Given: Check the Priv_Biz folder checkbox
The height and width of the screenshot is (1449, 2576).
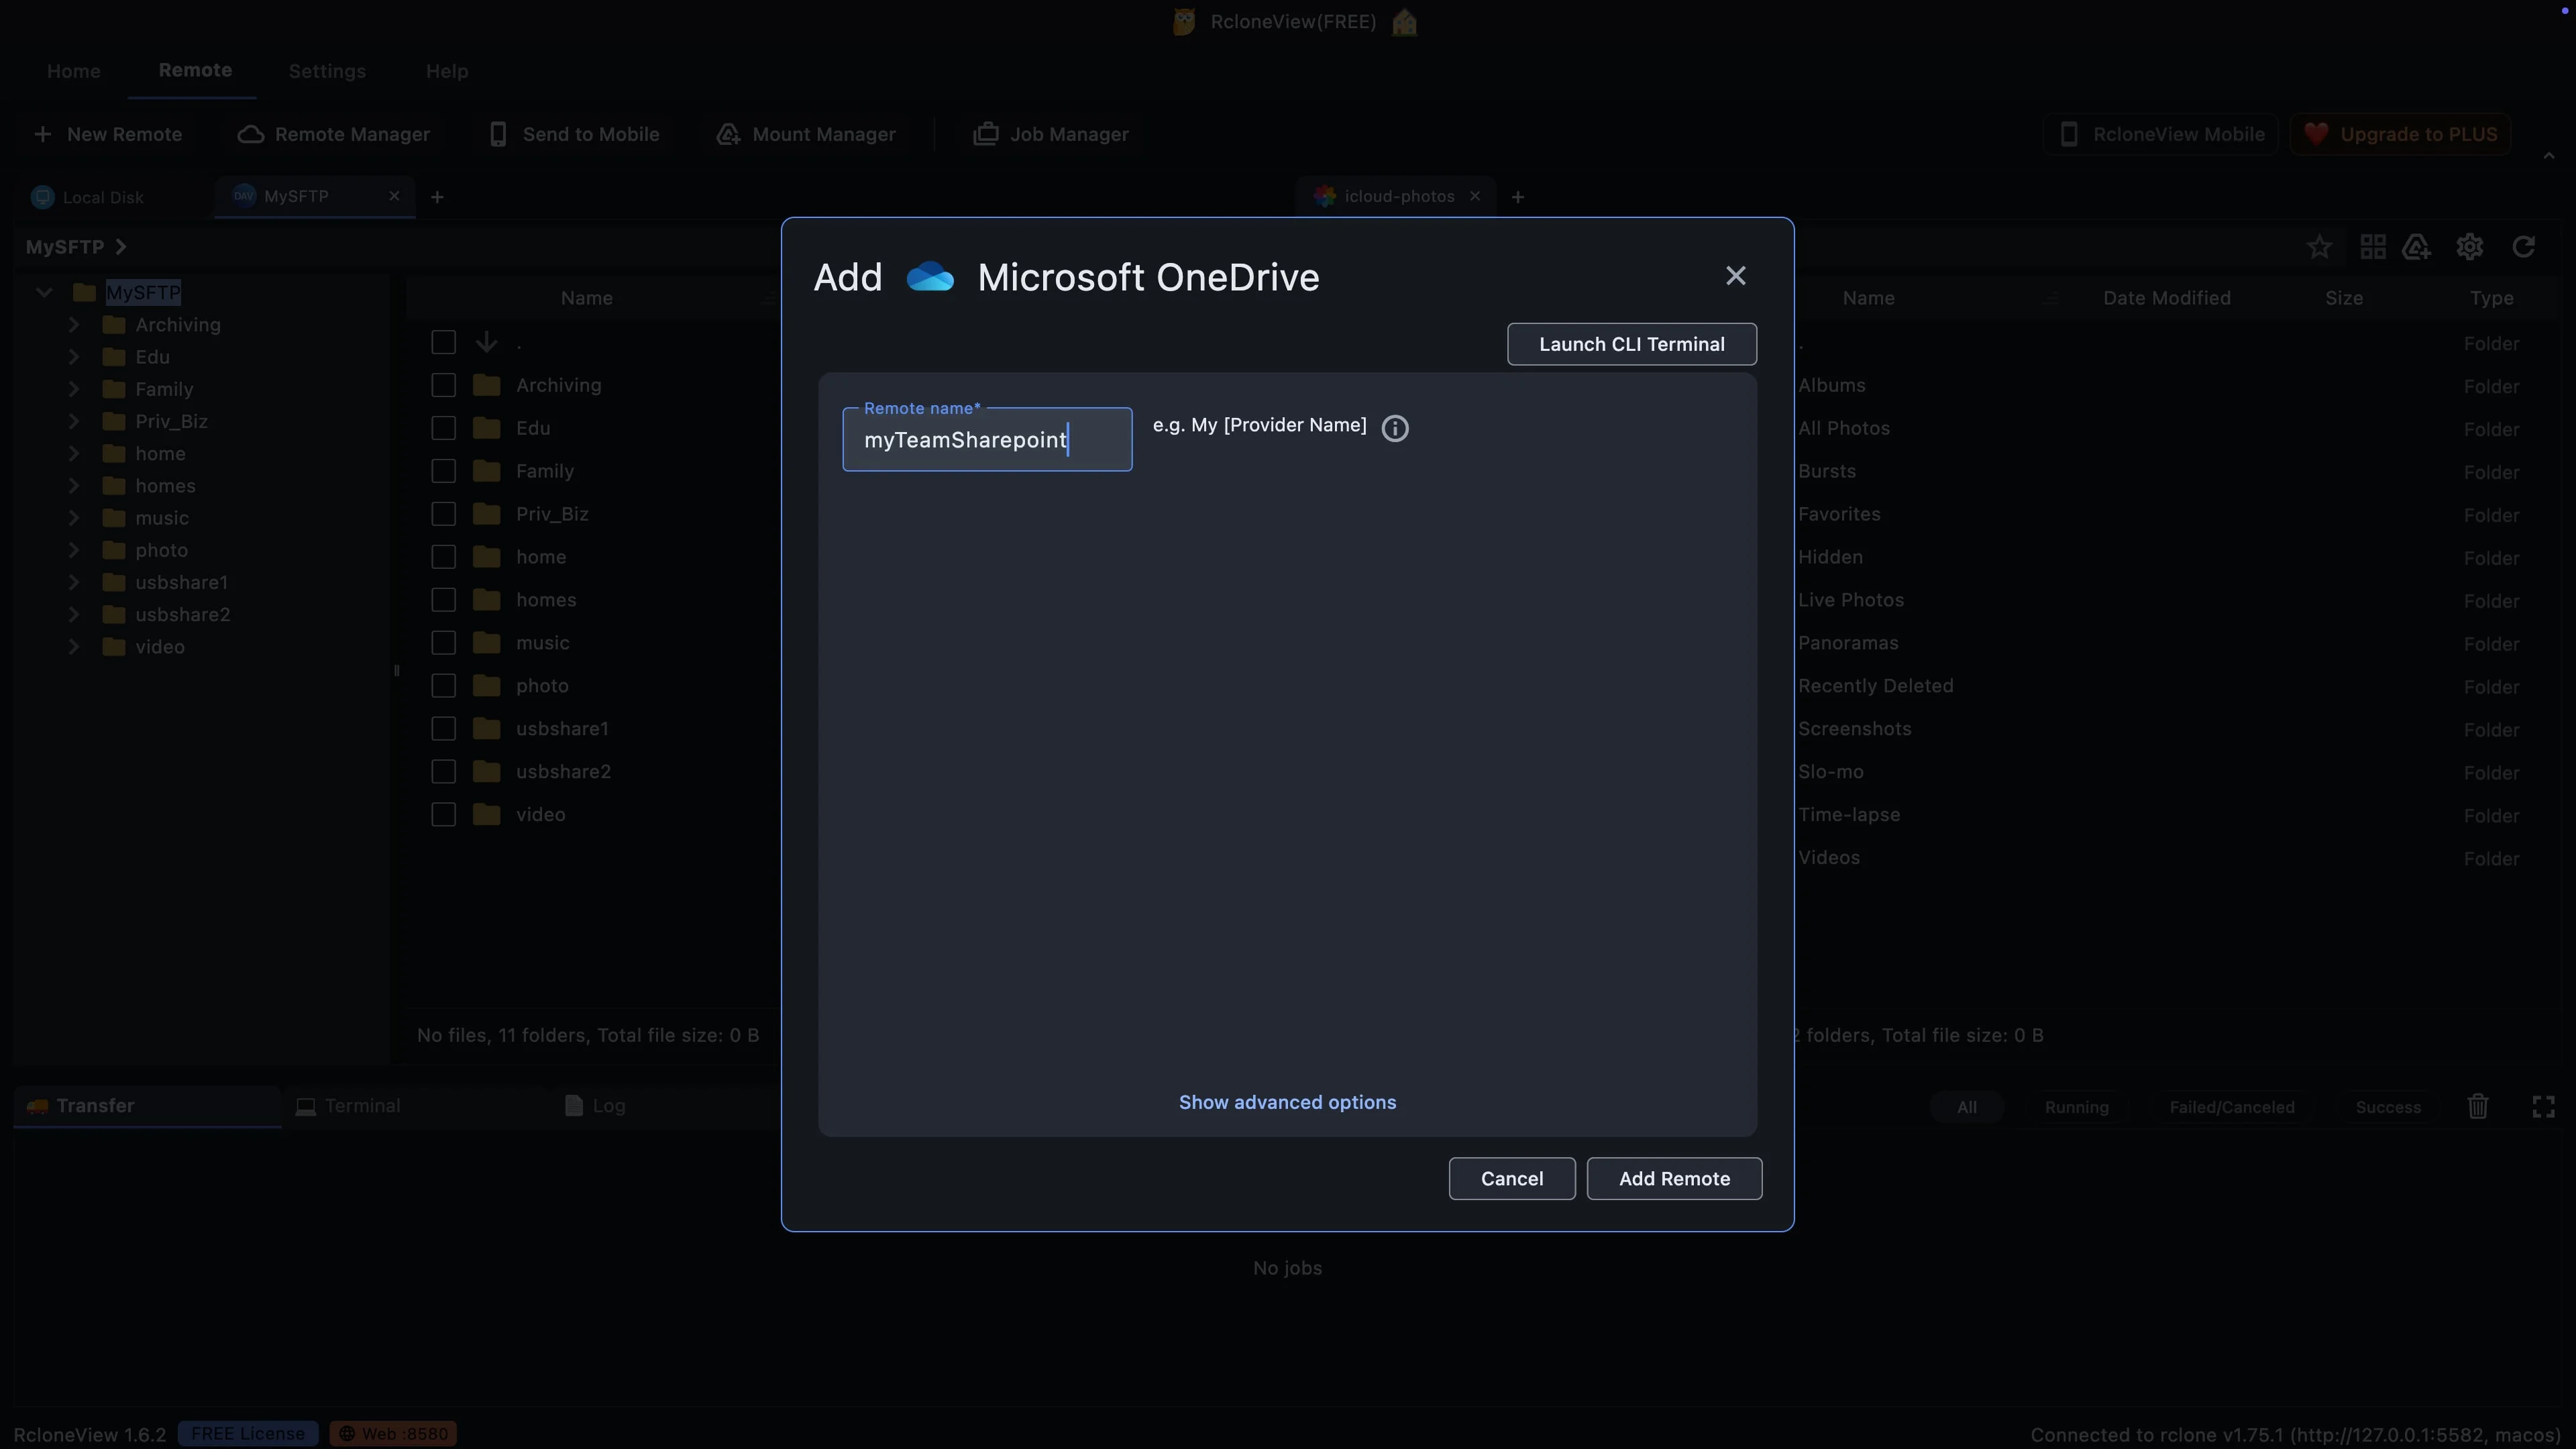Looking at the screenshot, I should click(443, 514).
